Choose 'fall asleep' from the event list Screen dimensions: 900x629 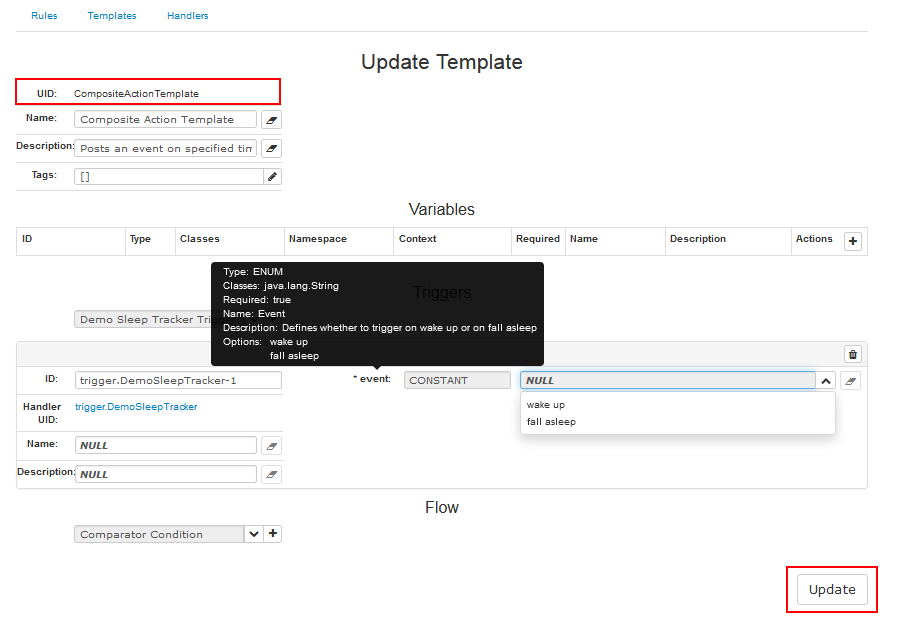coord(551,421)
